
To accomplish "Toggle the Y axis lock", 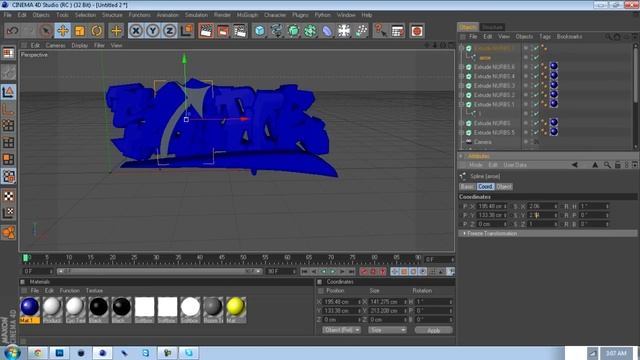I will click(153, 31).
